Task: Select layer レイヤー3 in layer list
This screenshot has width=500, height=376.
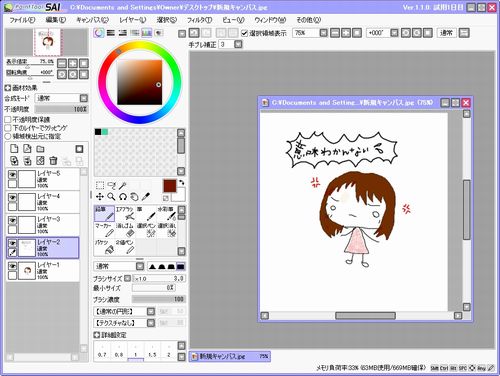Action: pyautogui.click(x=43, y=224)
